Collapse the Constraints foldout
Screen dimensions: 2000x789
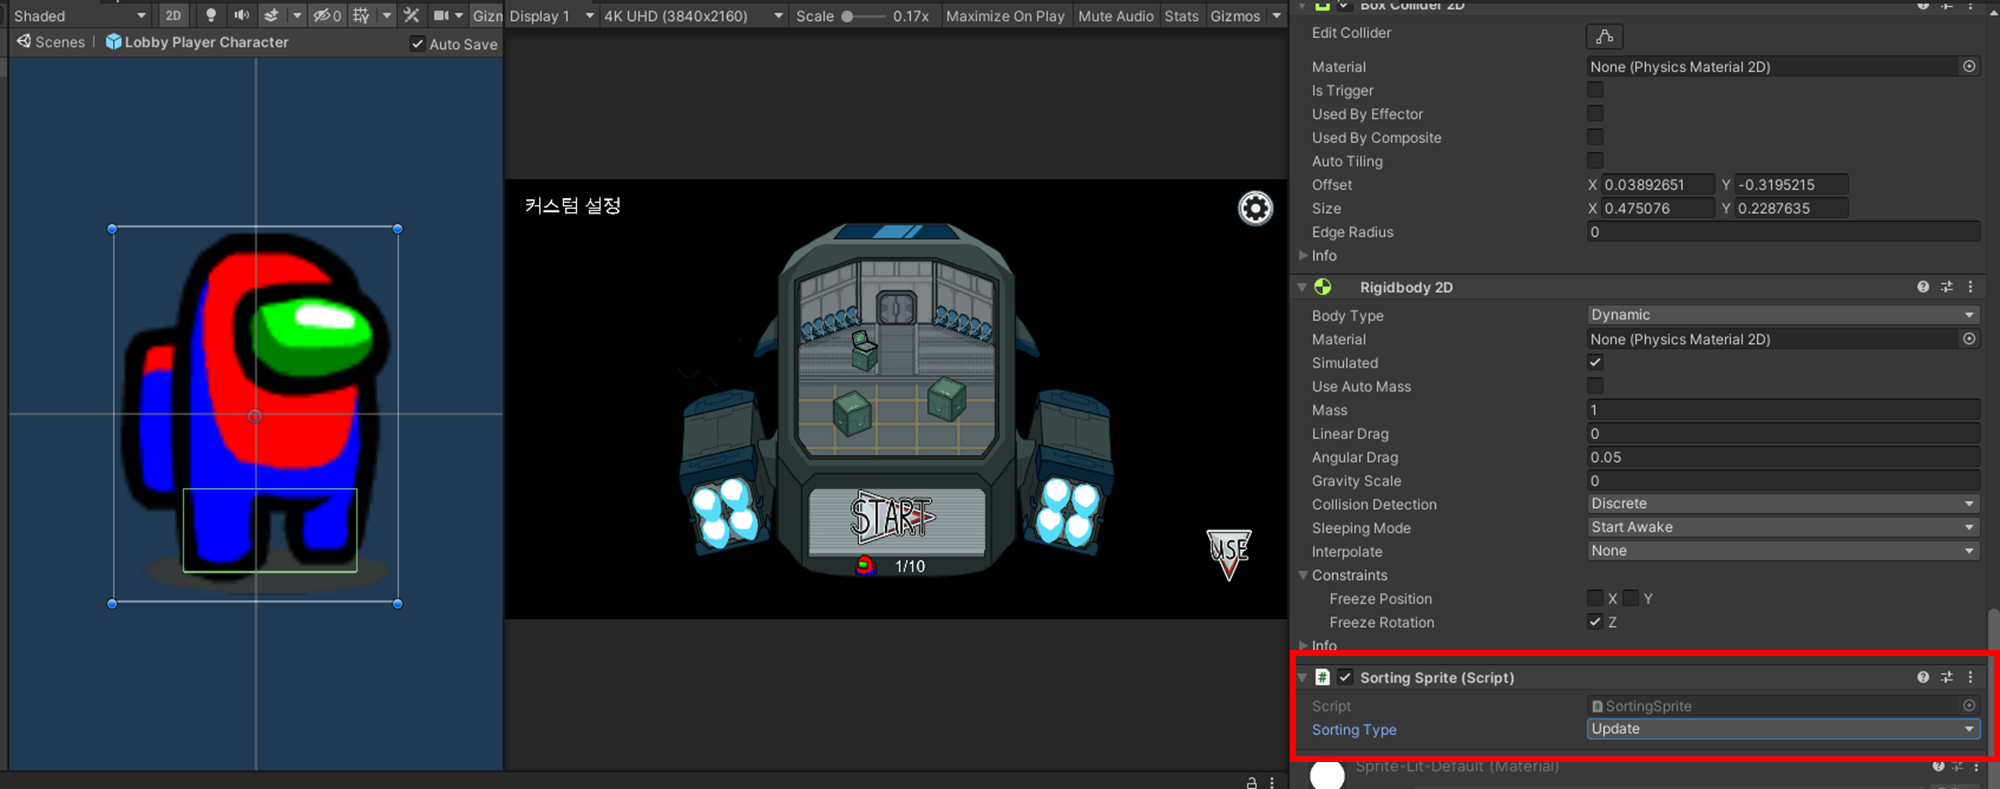[1303, 575]
